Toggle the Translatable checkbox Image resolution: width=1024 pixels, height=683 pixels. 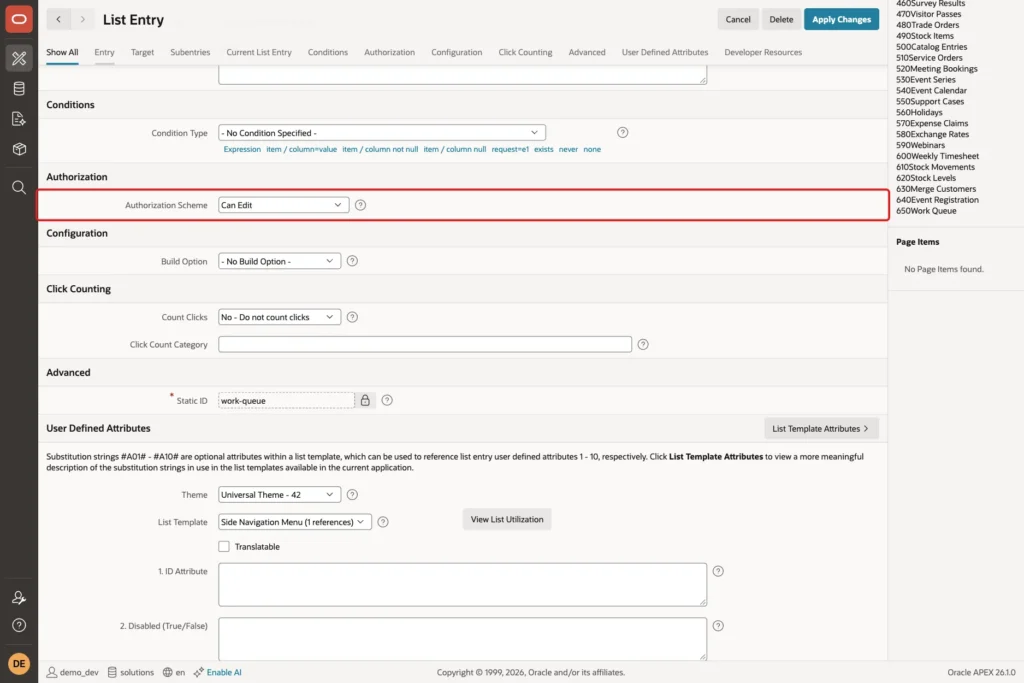224,547
